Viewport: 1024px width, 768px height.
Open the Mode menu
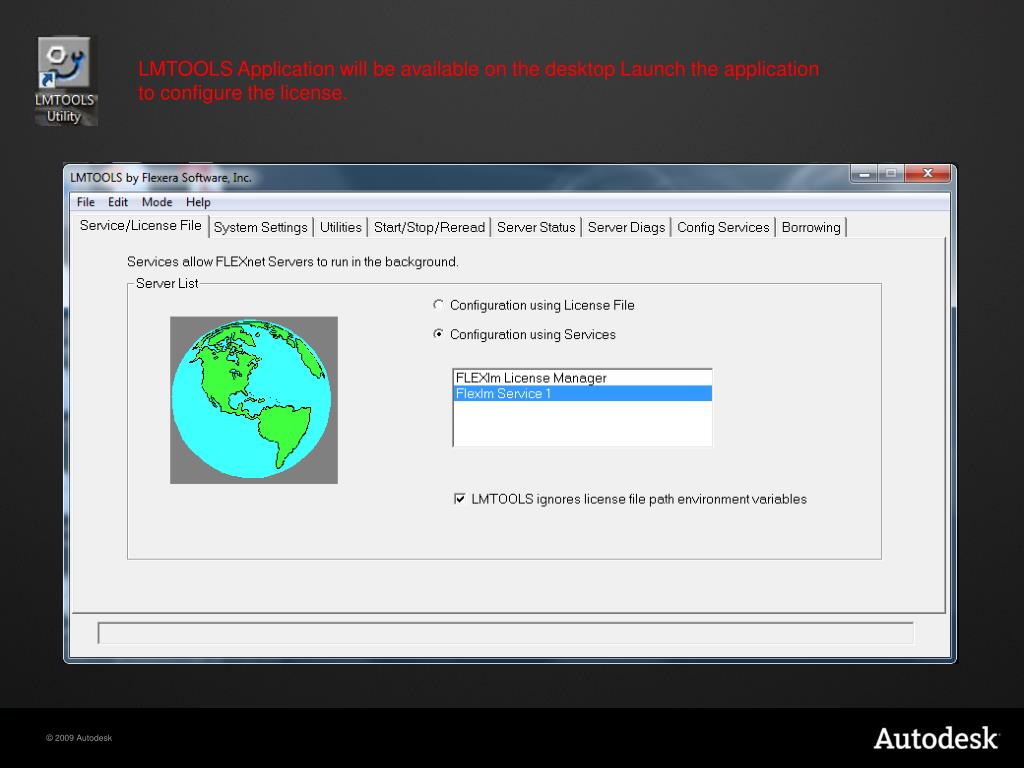pyautogui.click(x=157, y=202)
